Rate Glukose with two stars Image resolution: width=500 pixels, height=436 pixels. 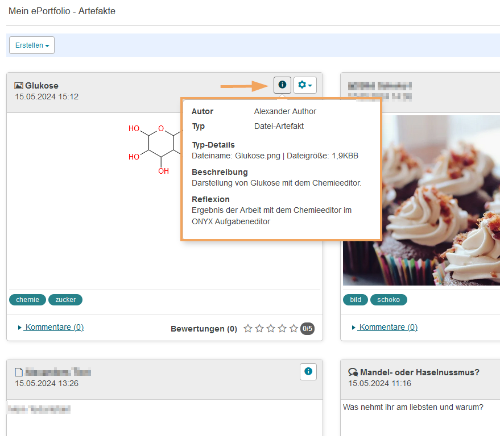coord(259,329)
